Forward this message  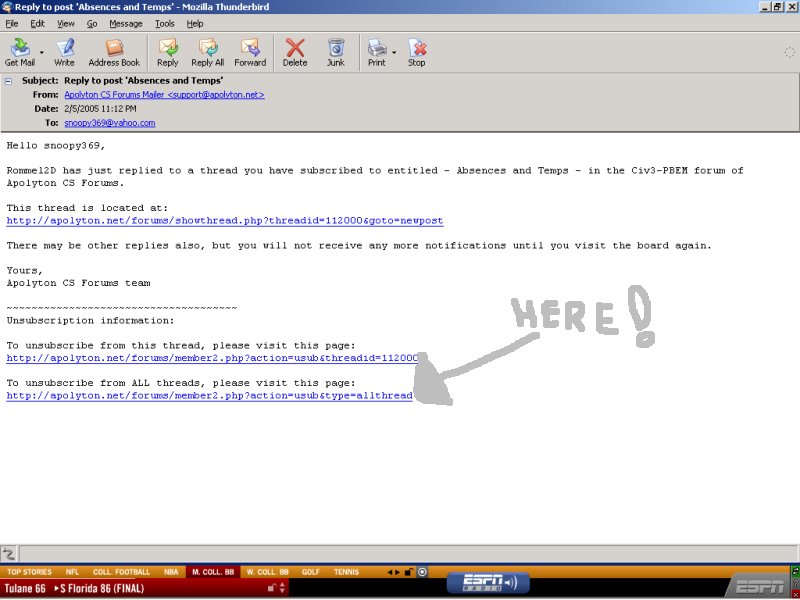pos(250,52)
